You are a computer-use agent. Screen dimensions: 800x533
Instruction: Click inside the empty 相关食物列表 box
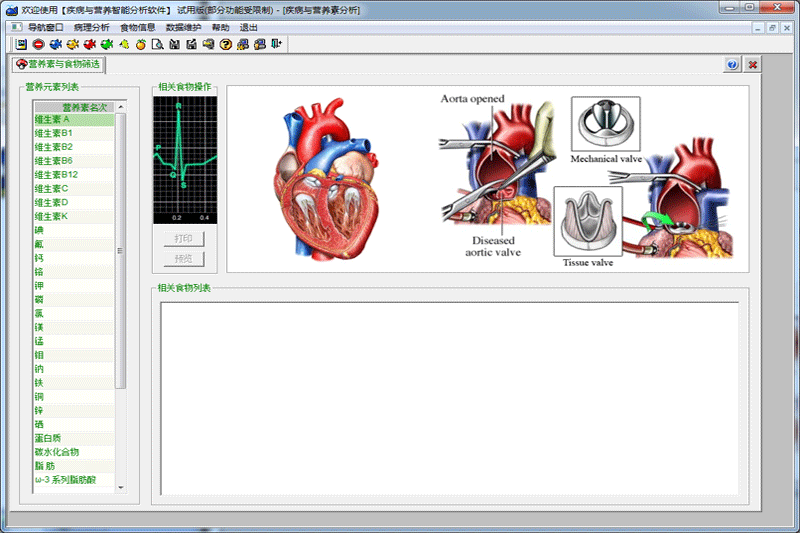449,398
